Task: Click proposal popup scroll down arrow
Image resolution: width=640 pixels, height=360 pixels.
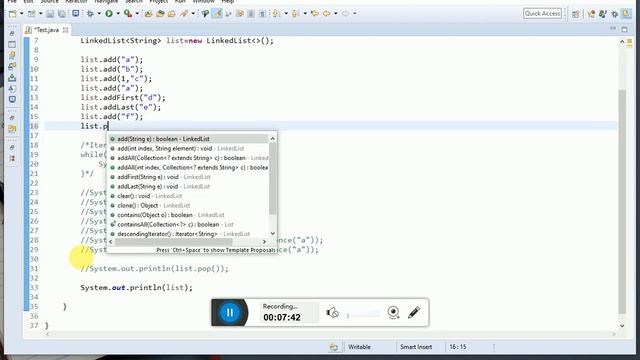Action: tap(273, 234)
